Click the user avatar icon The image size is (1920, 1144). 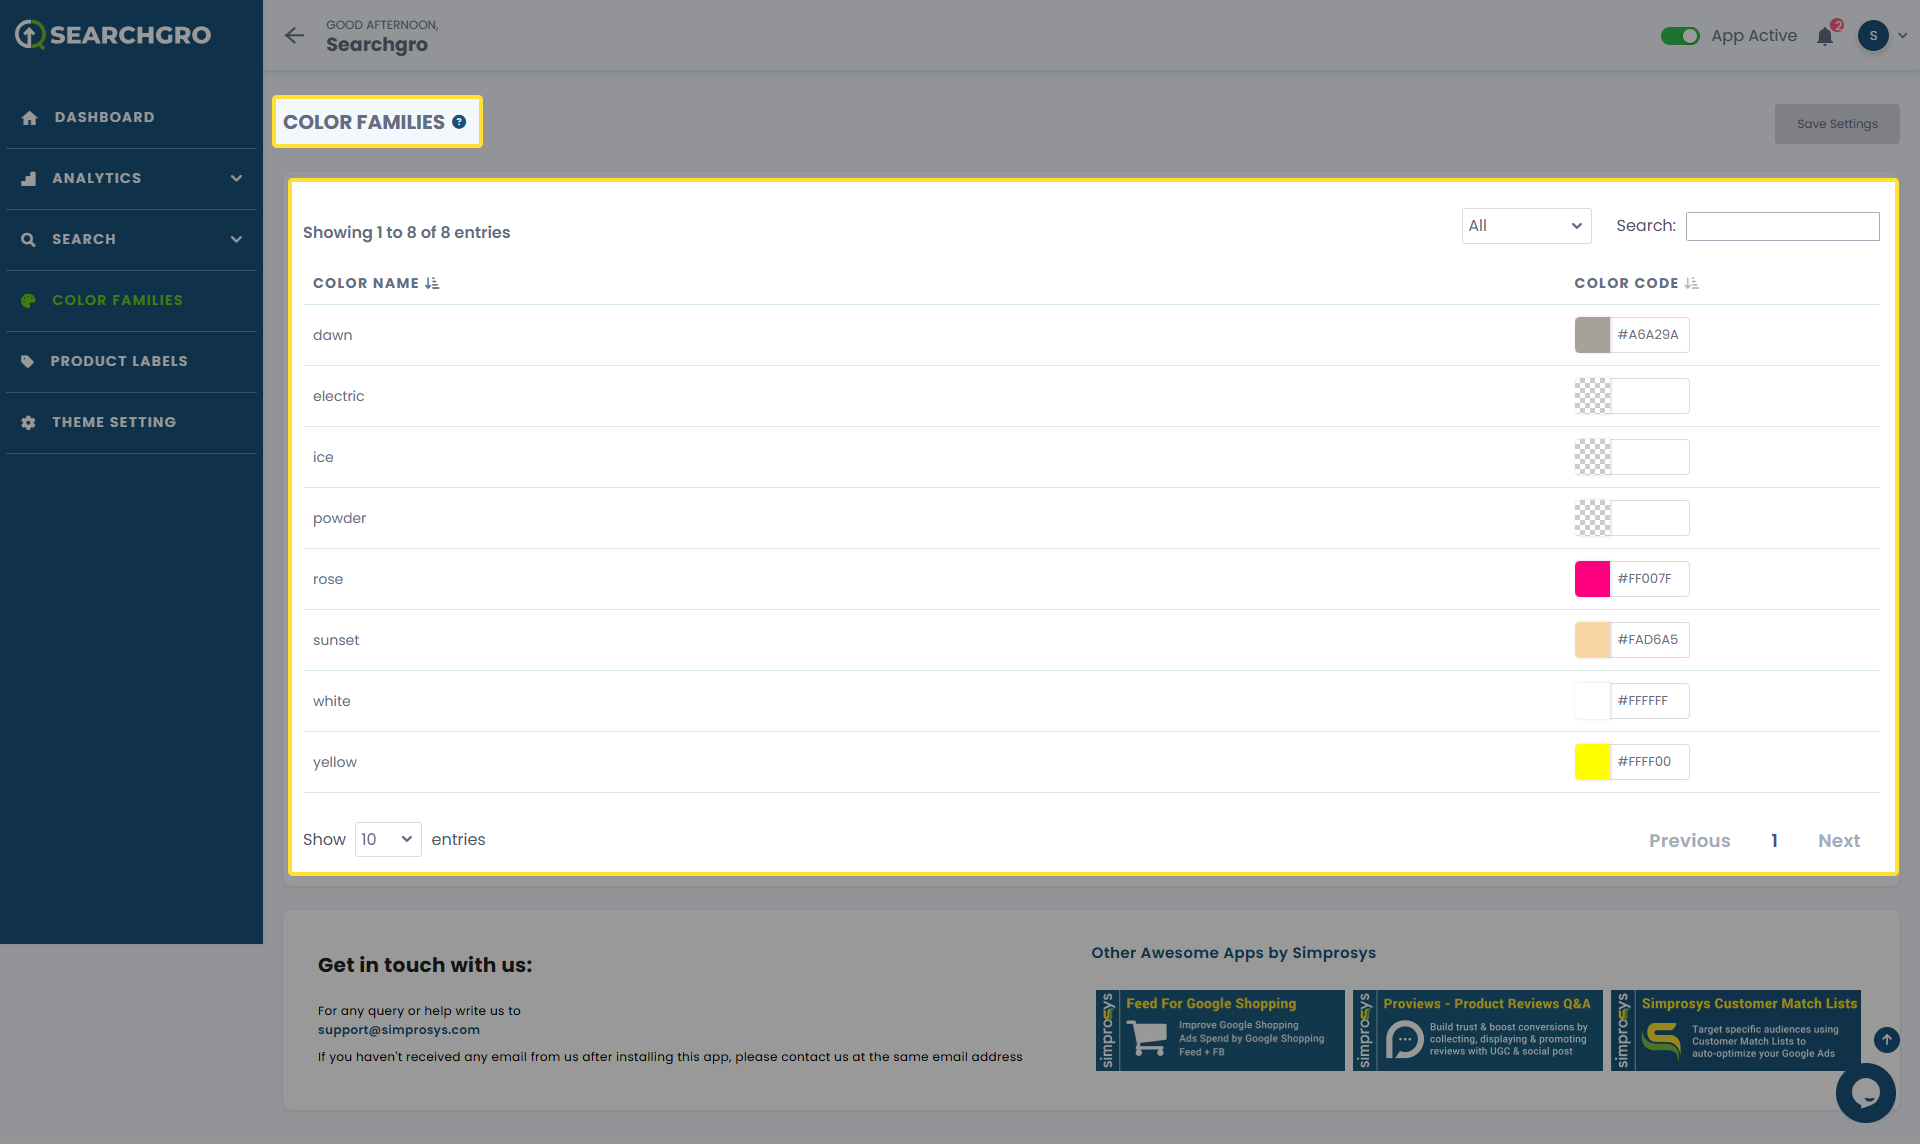click(x=1873, y=36)
